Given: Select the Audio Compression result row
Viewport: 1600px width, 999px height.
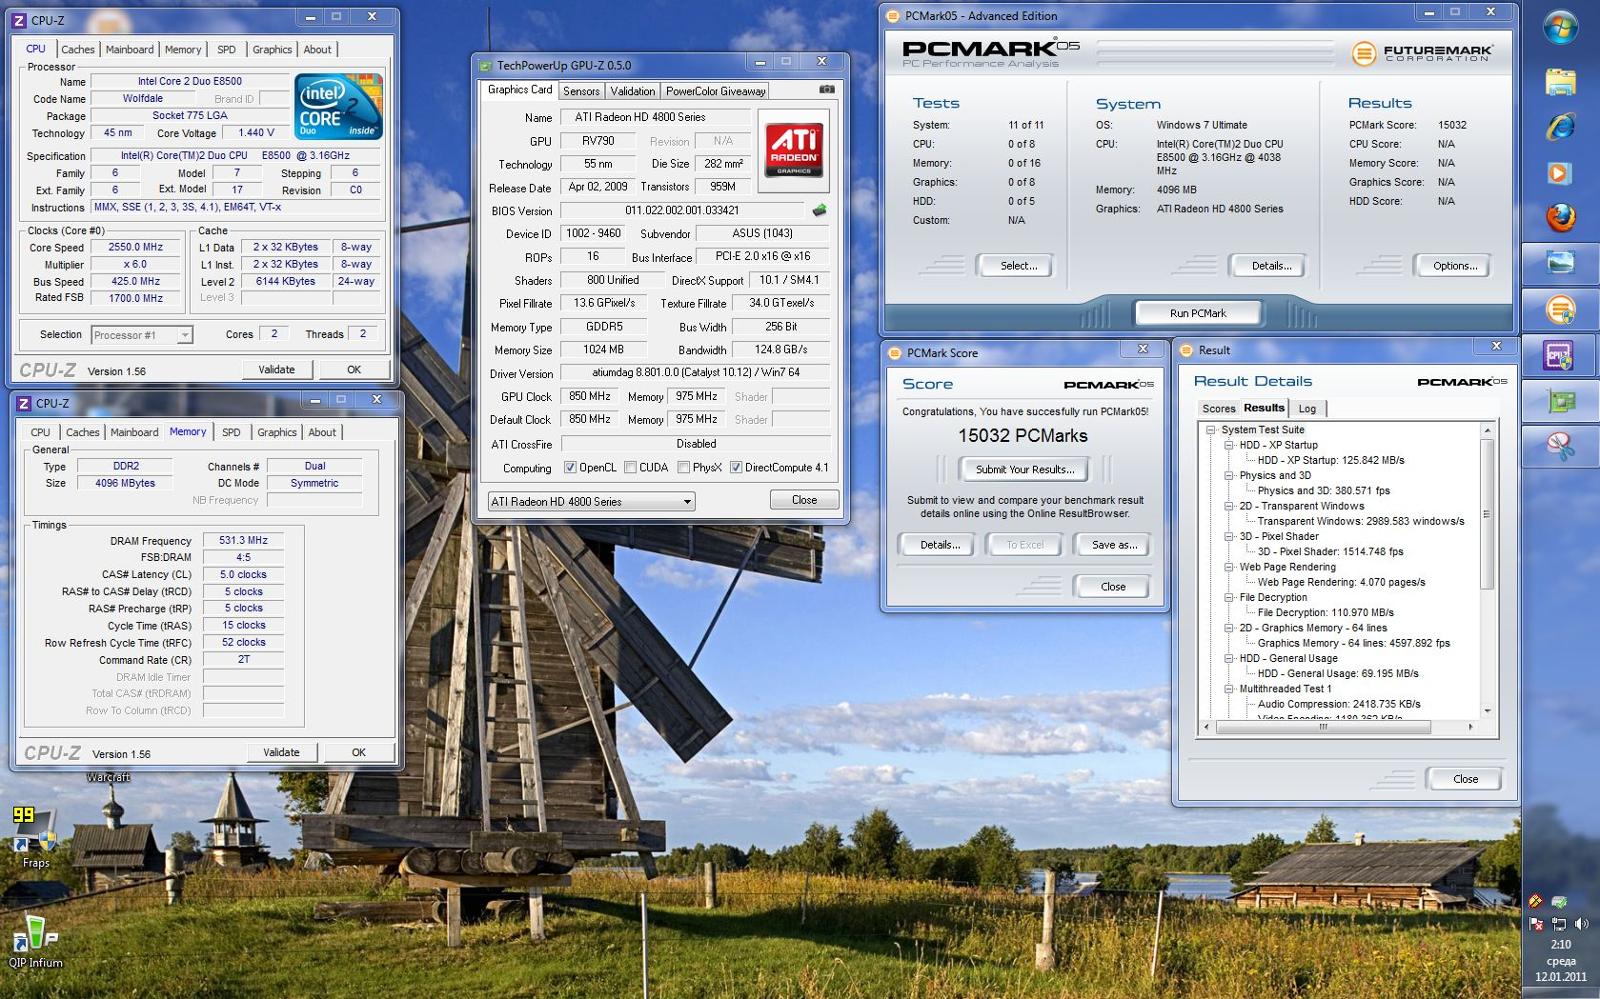Looking at the screenshot, I should click(x=1339, y=704).
